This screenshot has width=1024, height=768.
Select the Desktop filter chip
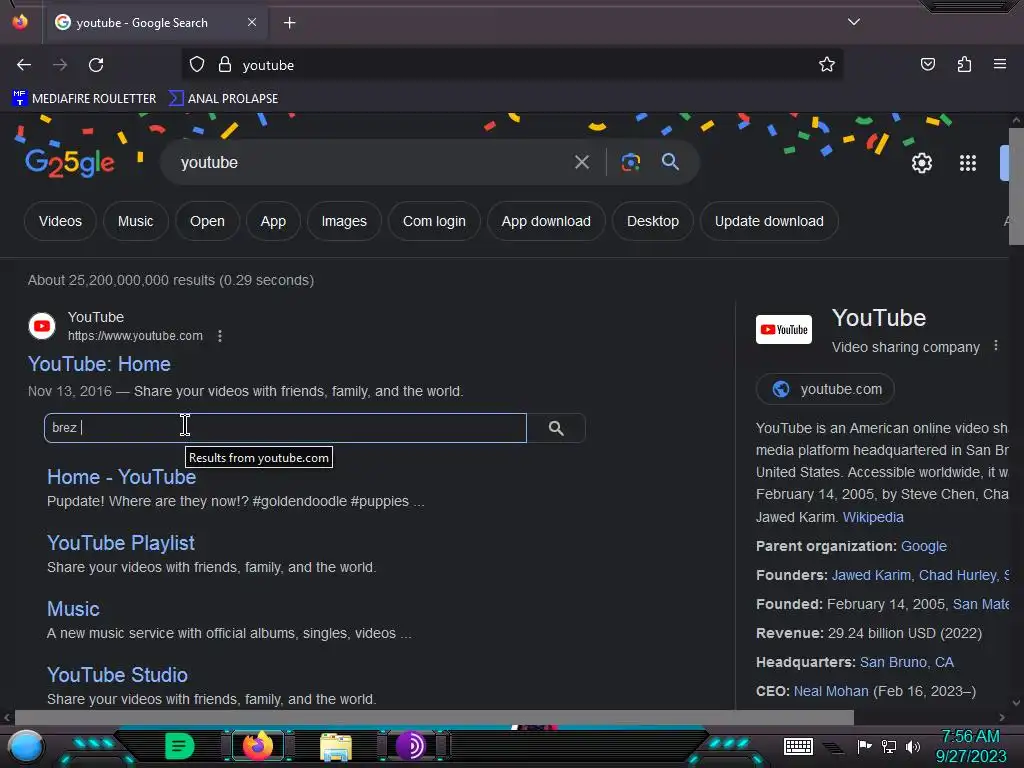(652, 221)
